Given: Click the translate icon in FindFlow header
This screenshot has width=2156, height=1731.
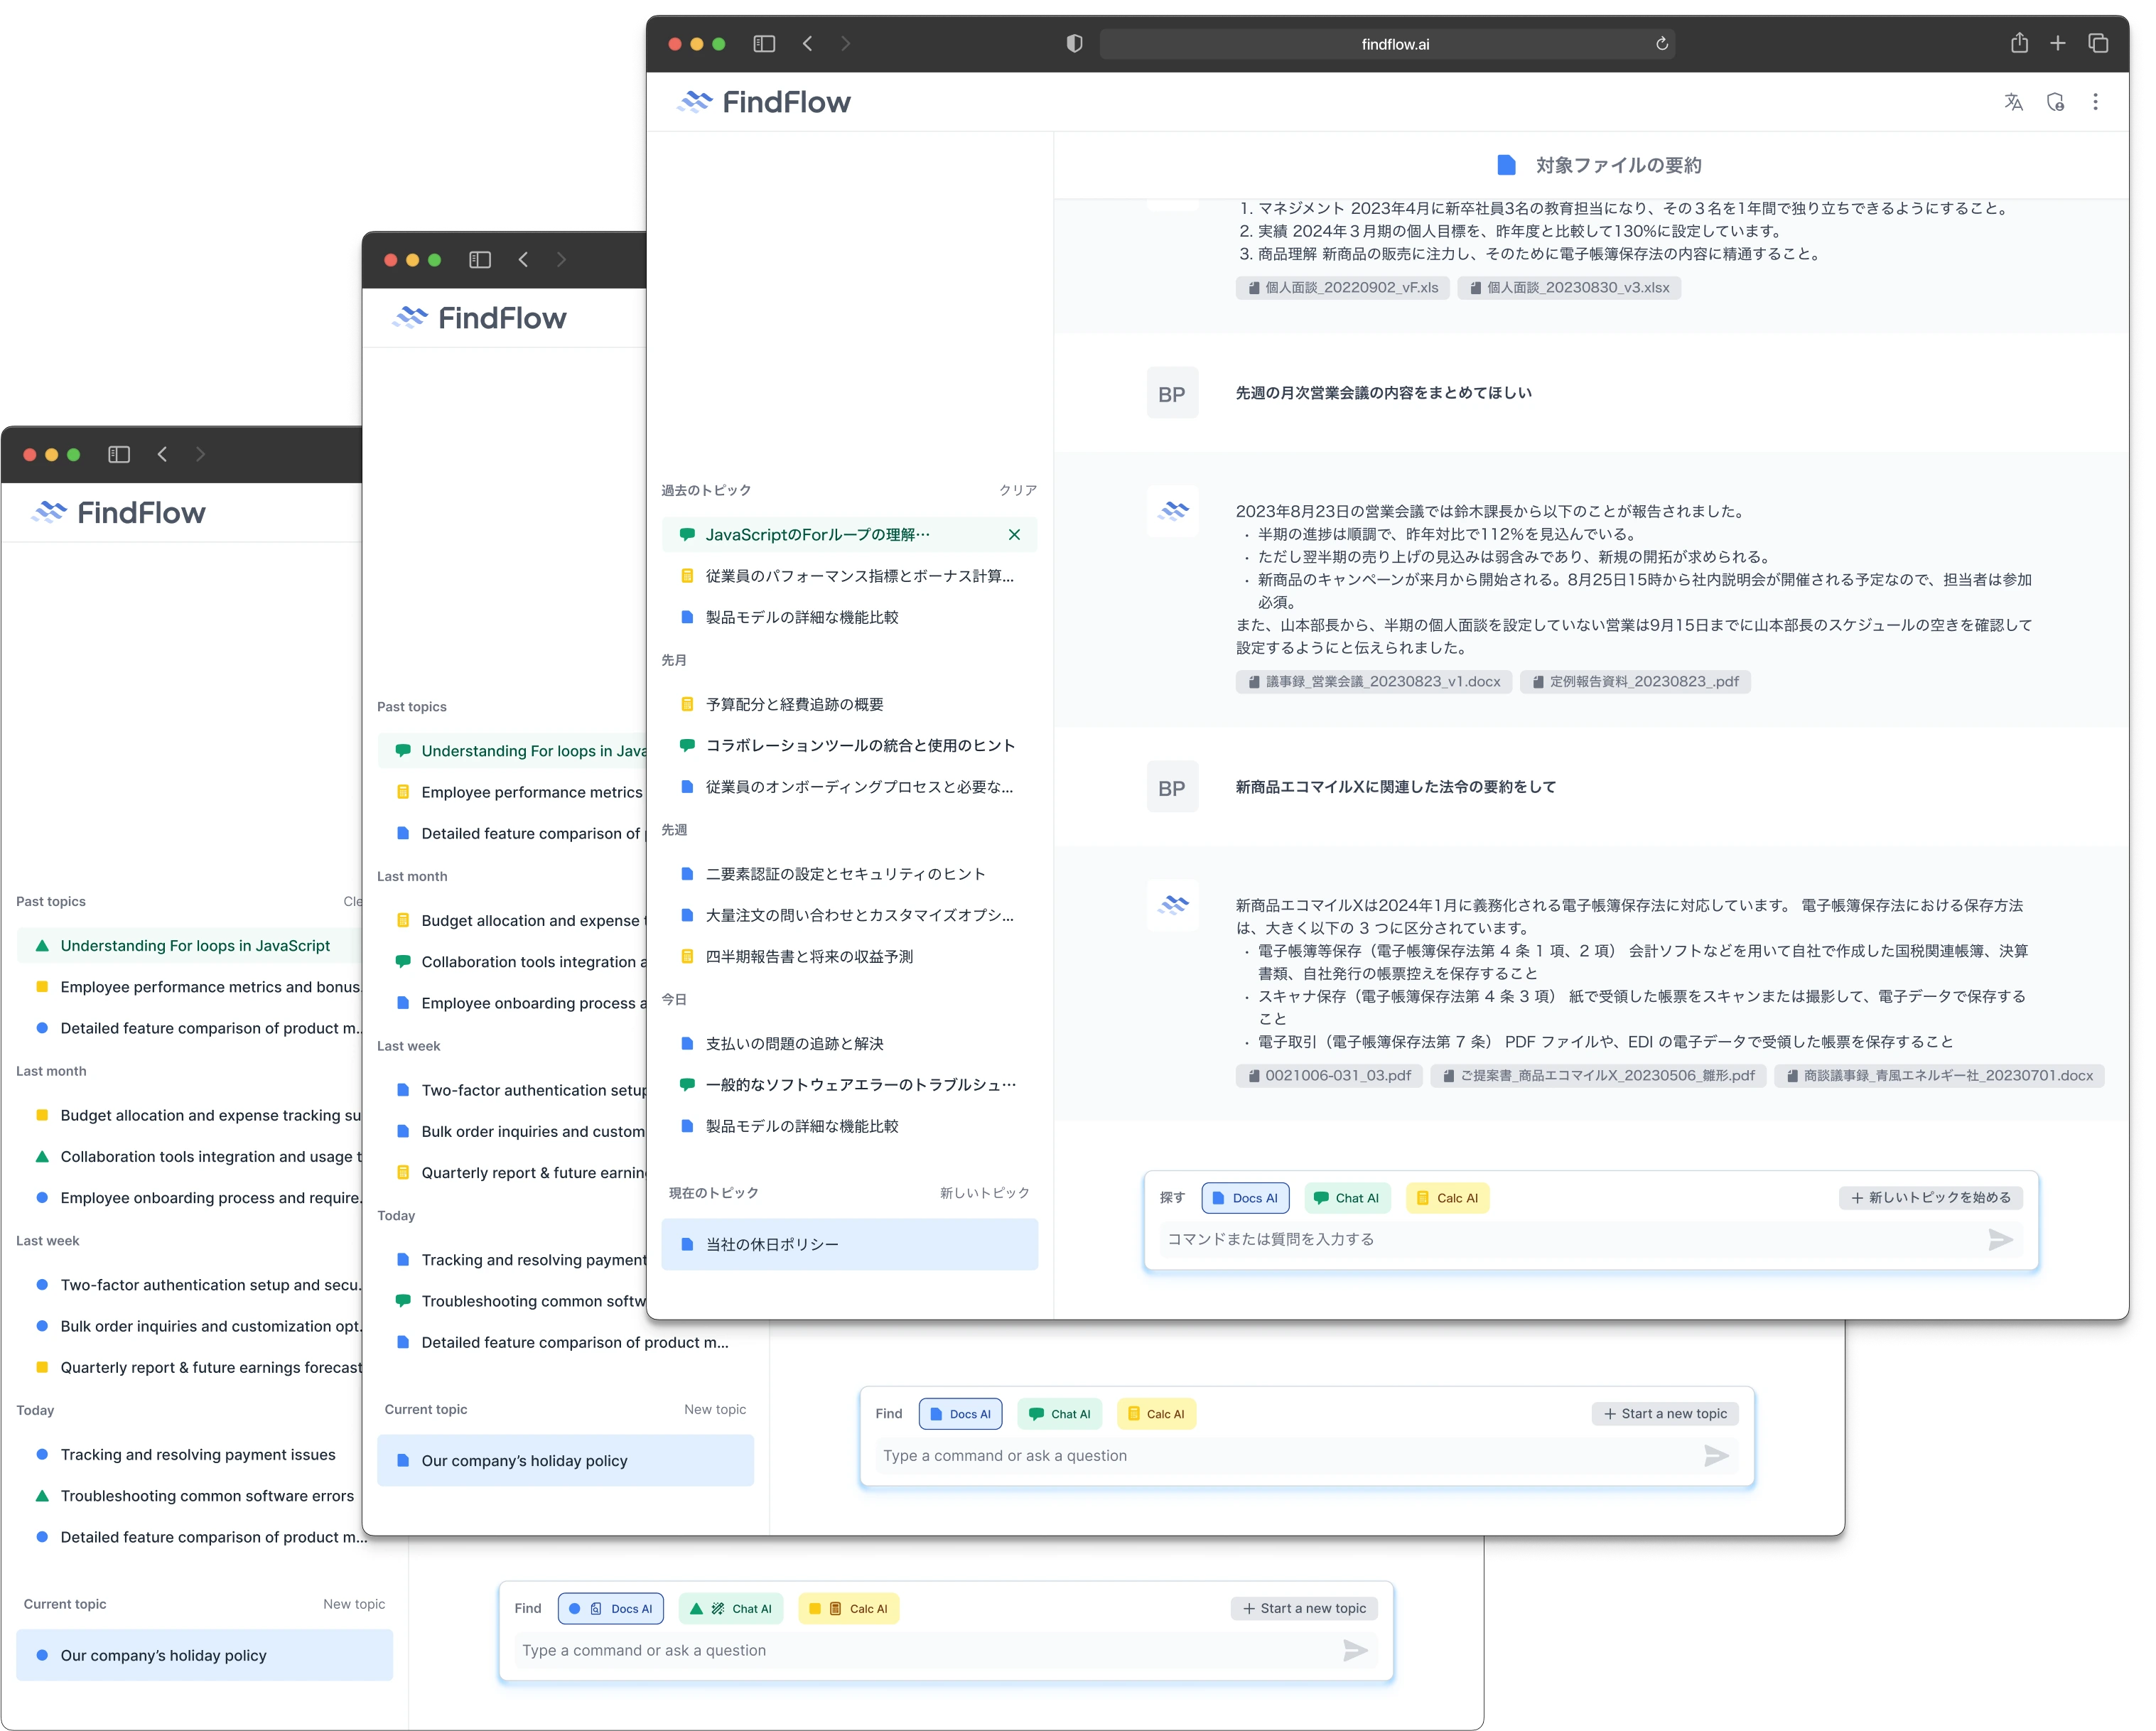Looking at the screenshot, I should [x=2013, y=102].
